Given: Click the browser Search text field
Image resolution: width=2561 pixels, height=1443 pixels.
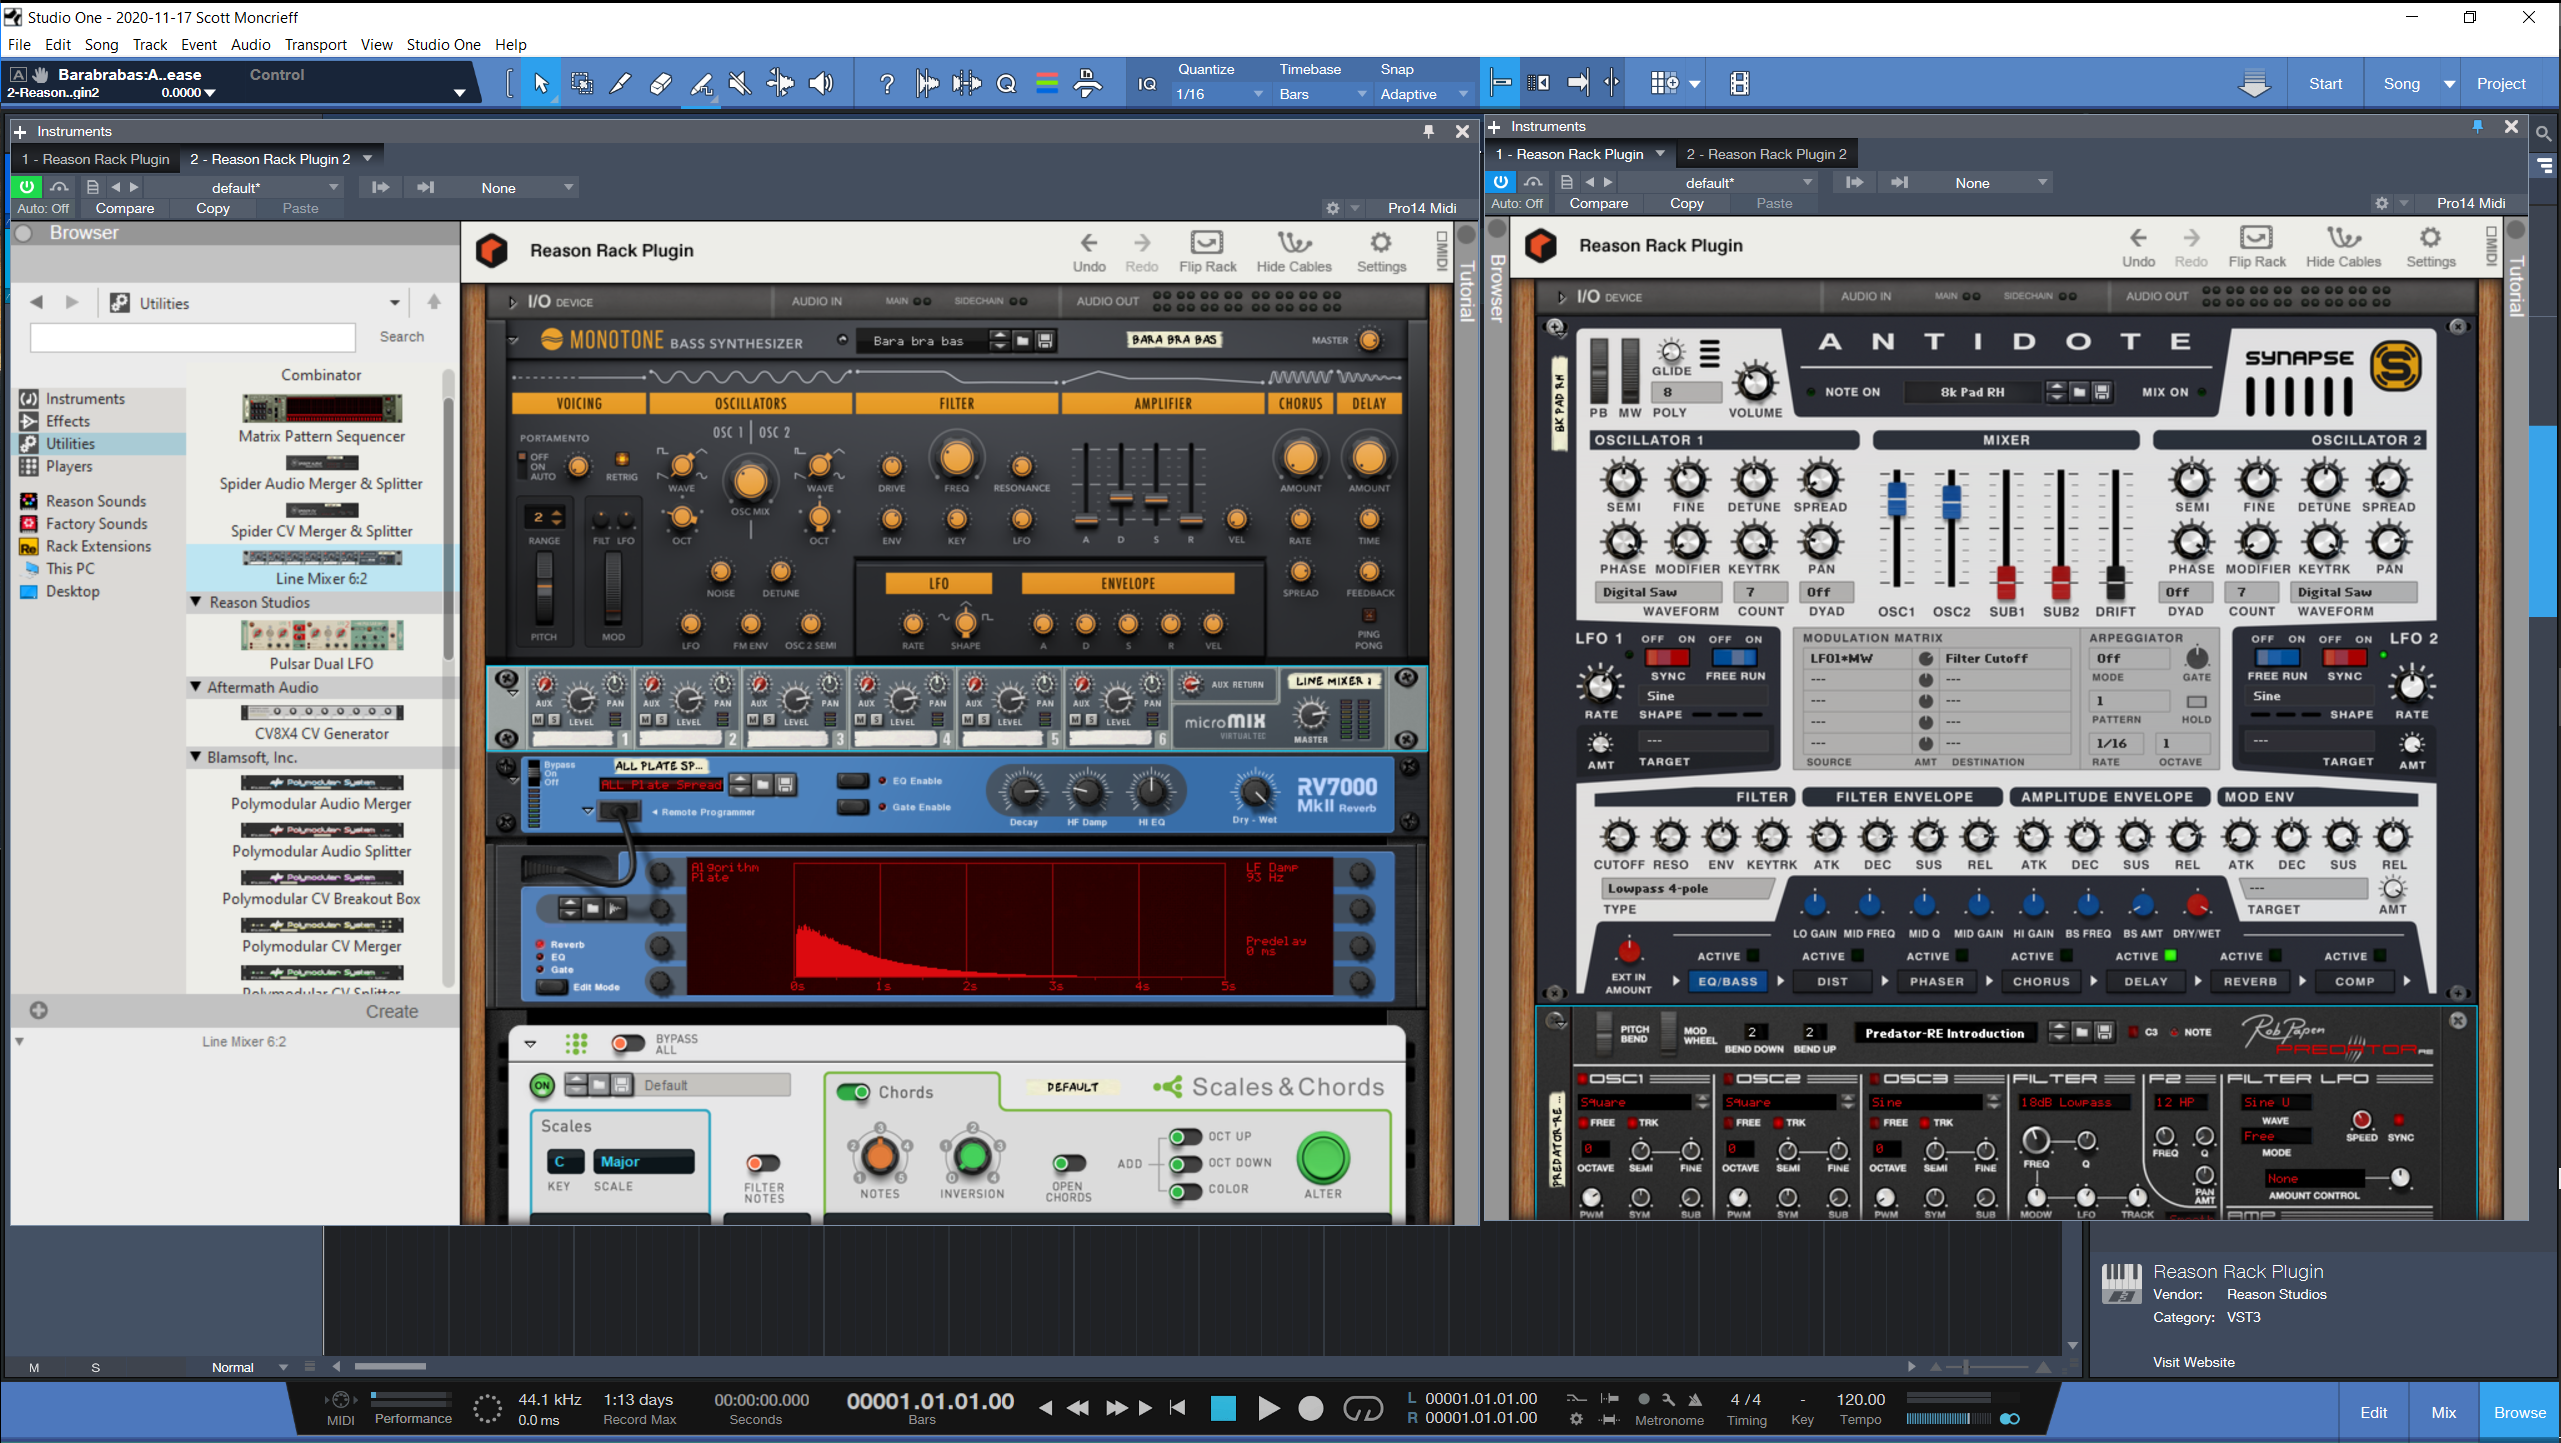Looking at the screenshot, I should pos(193,337).
